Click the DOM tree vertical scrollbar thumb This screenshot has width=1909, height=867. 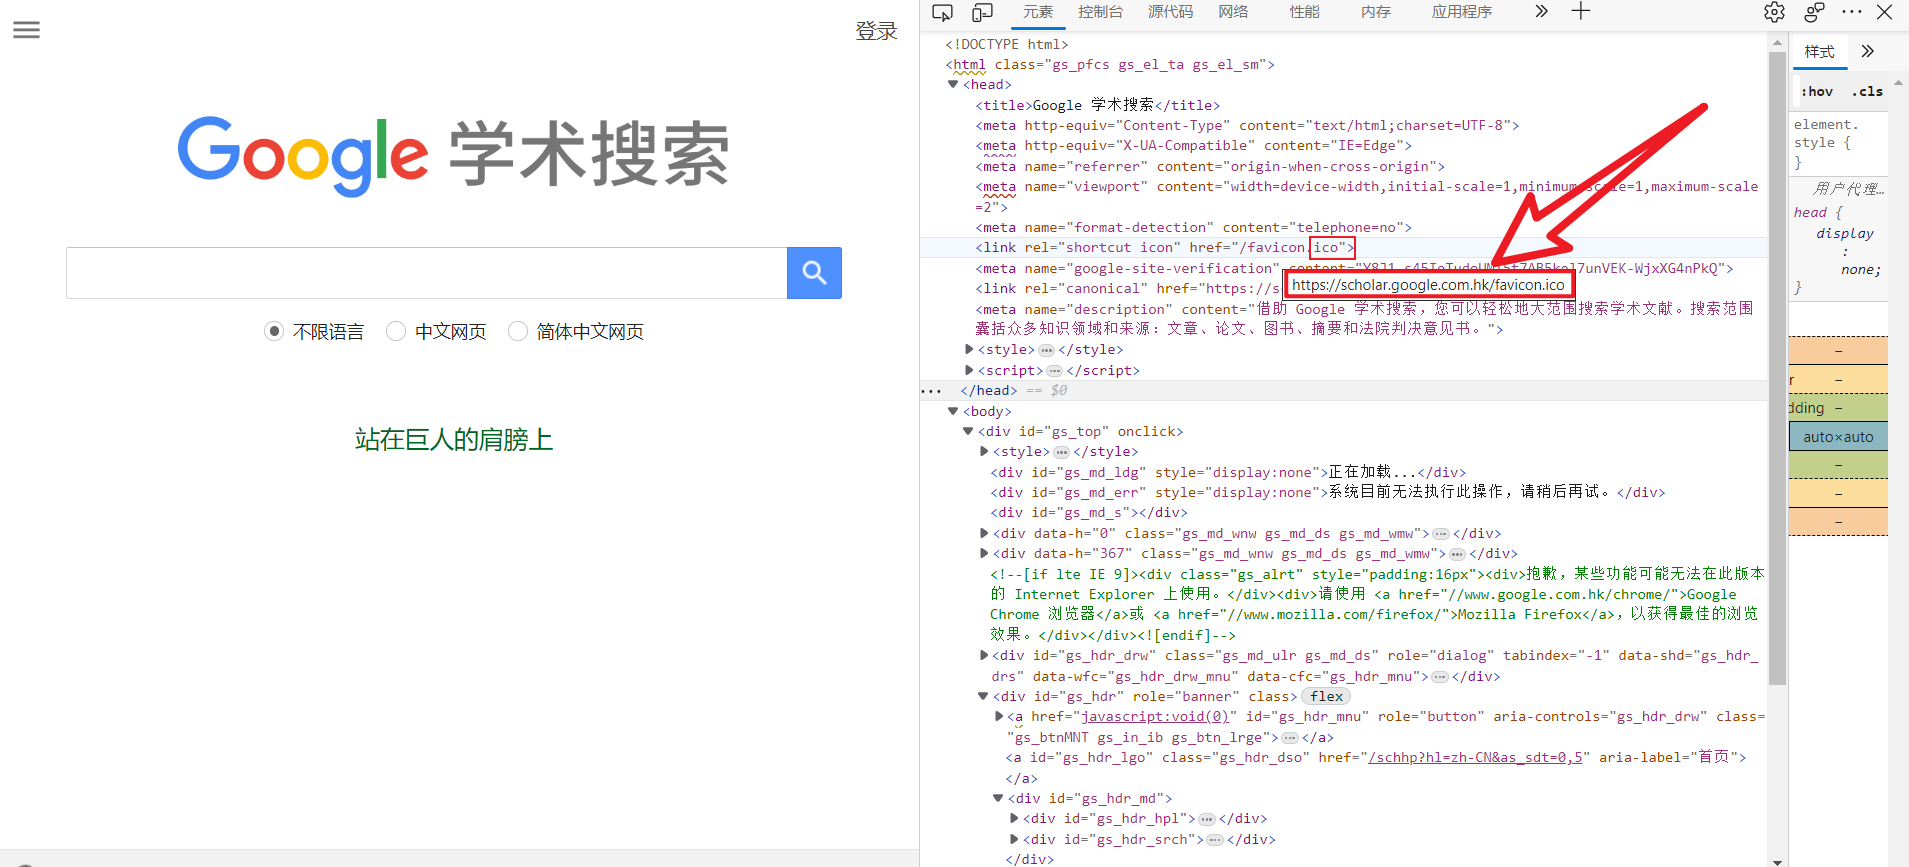pos(1777,368)
